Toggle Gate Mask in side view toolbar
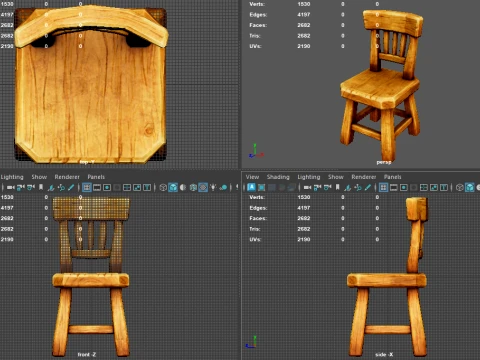This screenshot has height=360, width=480. [414, 187]
